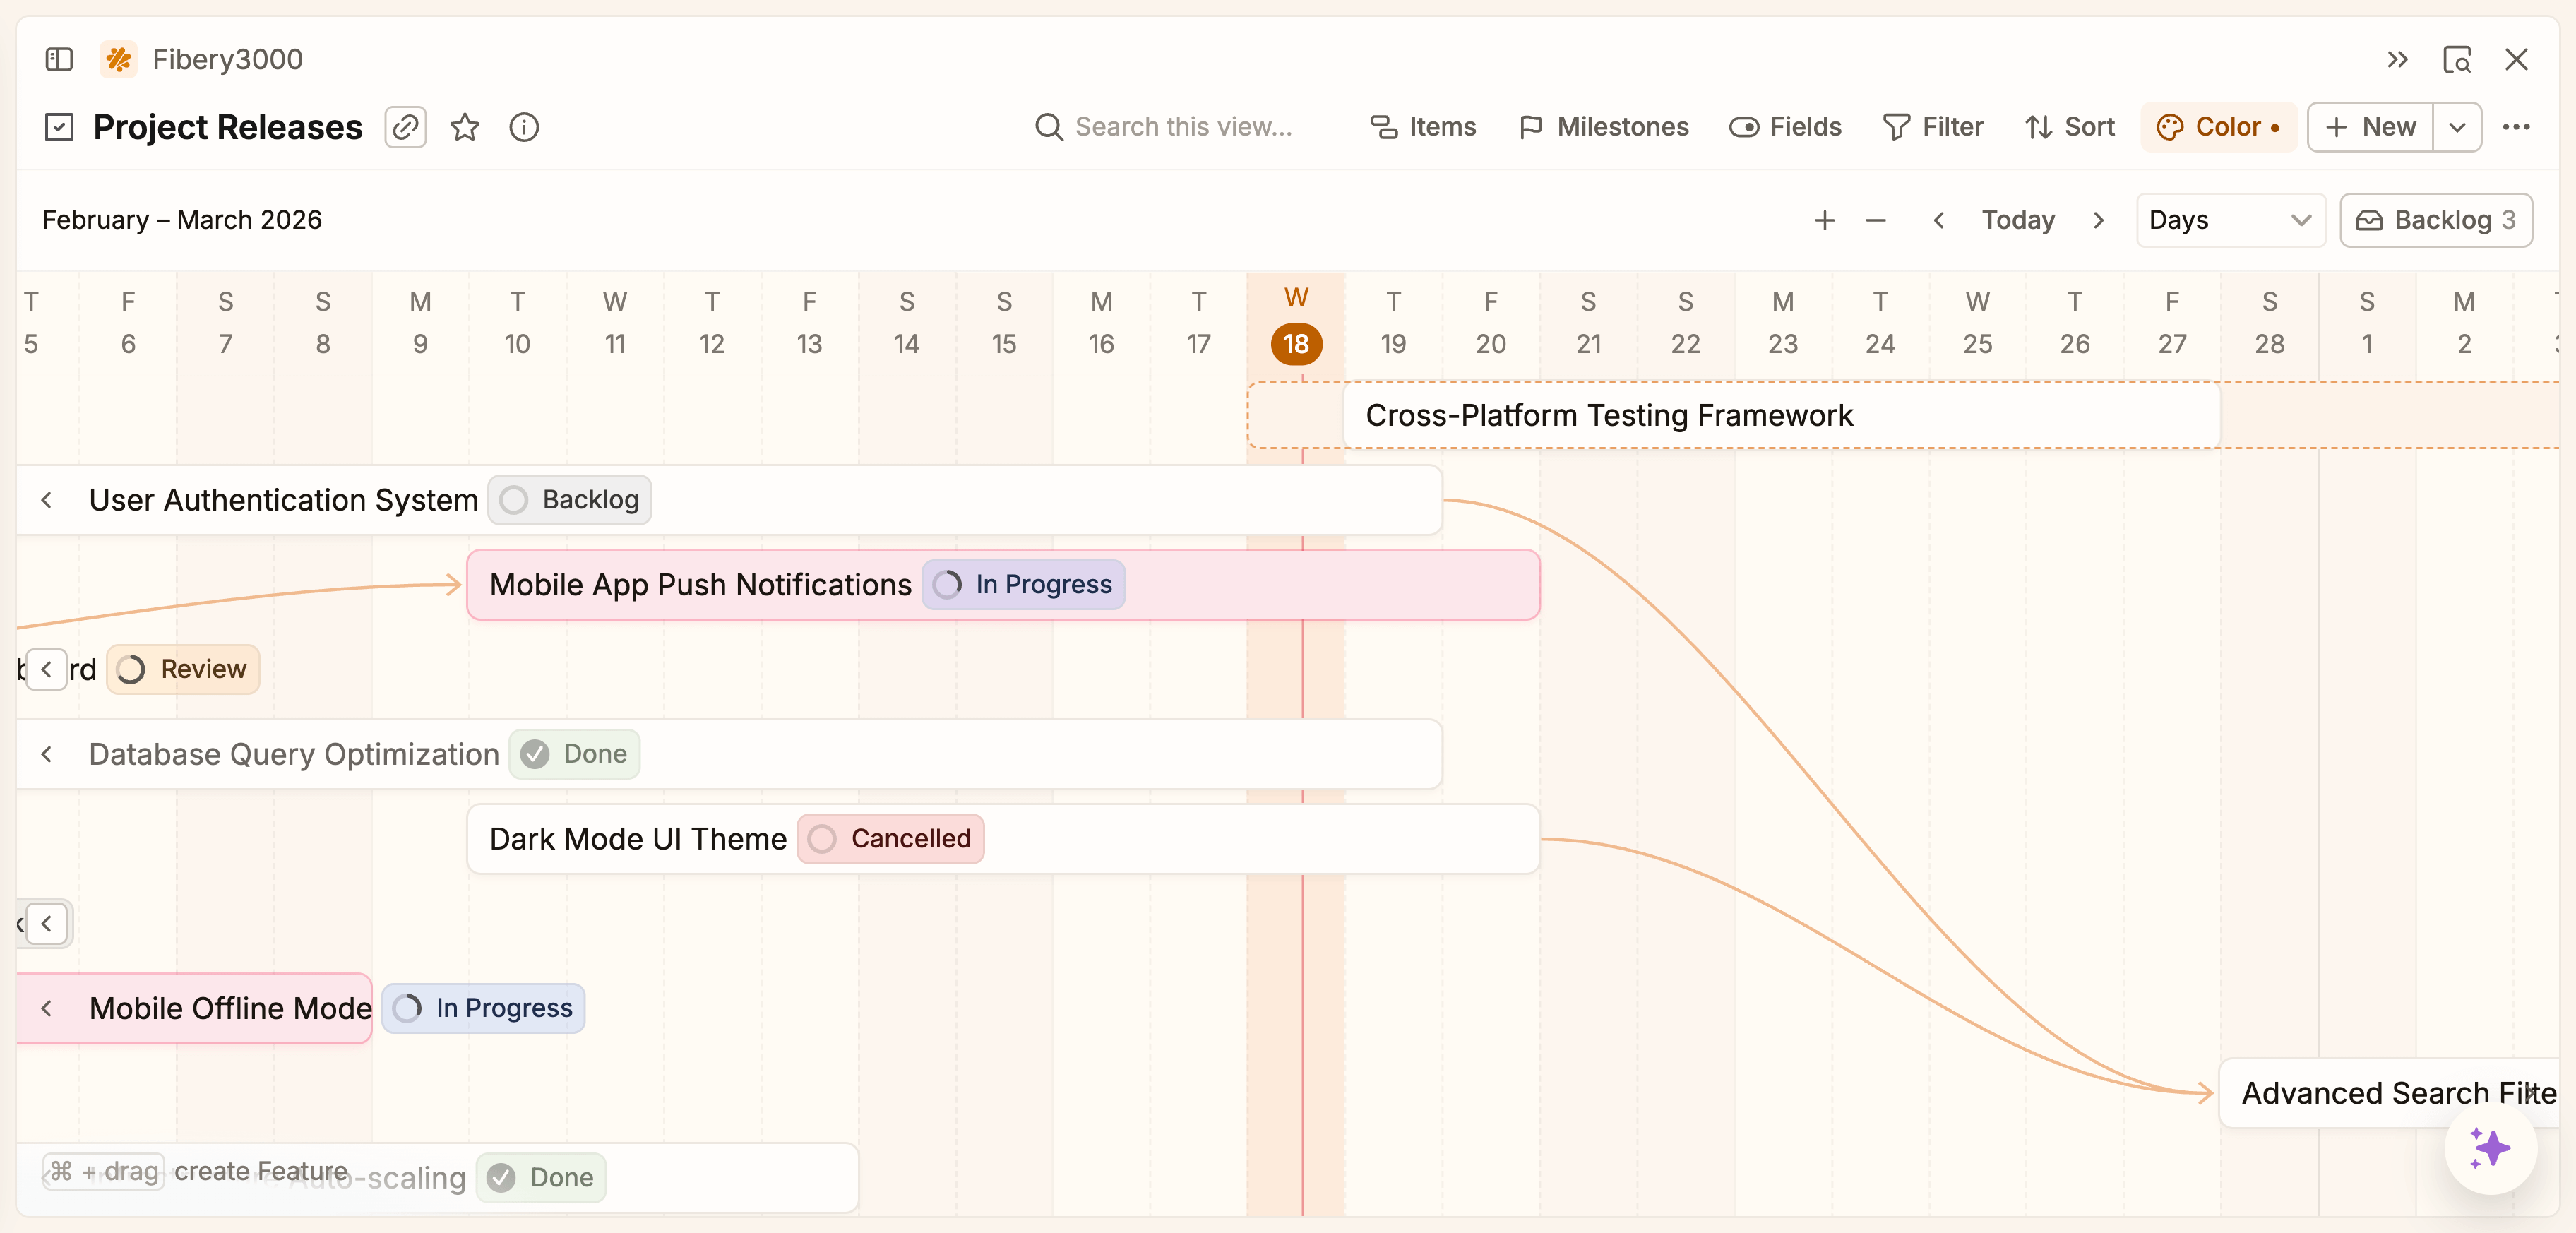Add Project Releases view to favorites
Screen dimensions: 2576x1233
(x=465, y=127)
